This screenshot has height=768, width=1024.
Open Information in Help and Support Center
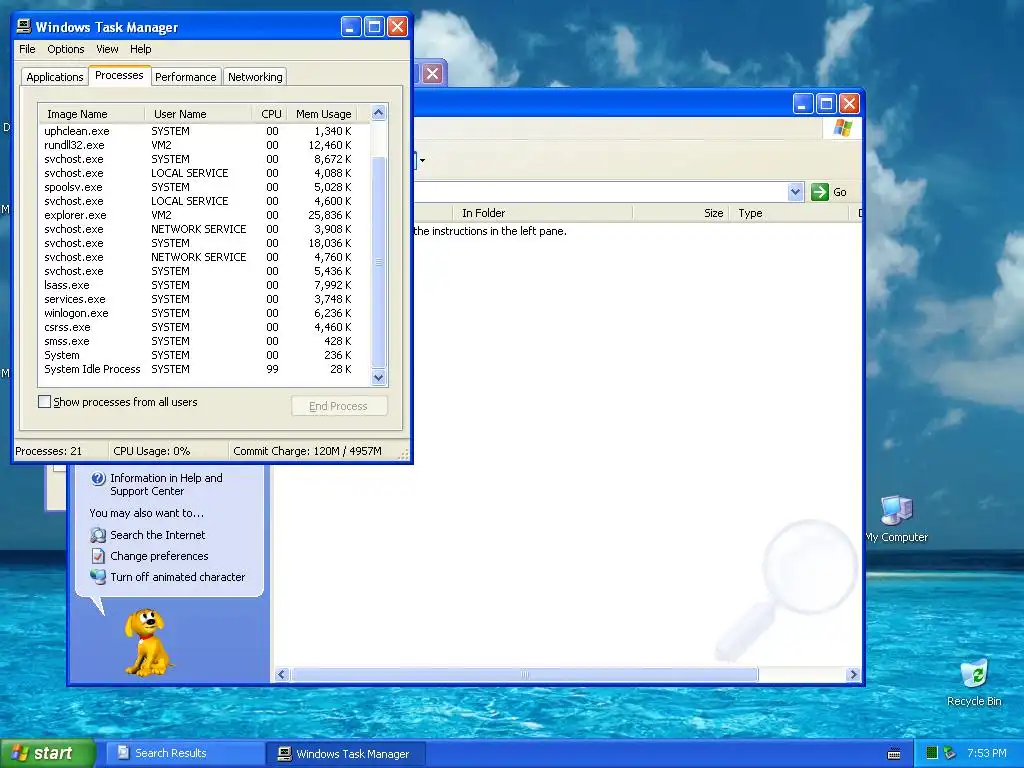pyautogui.click(x=166, y=485)
